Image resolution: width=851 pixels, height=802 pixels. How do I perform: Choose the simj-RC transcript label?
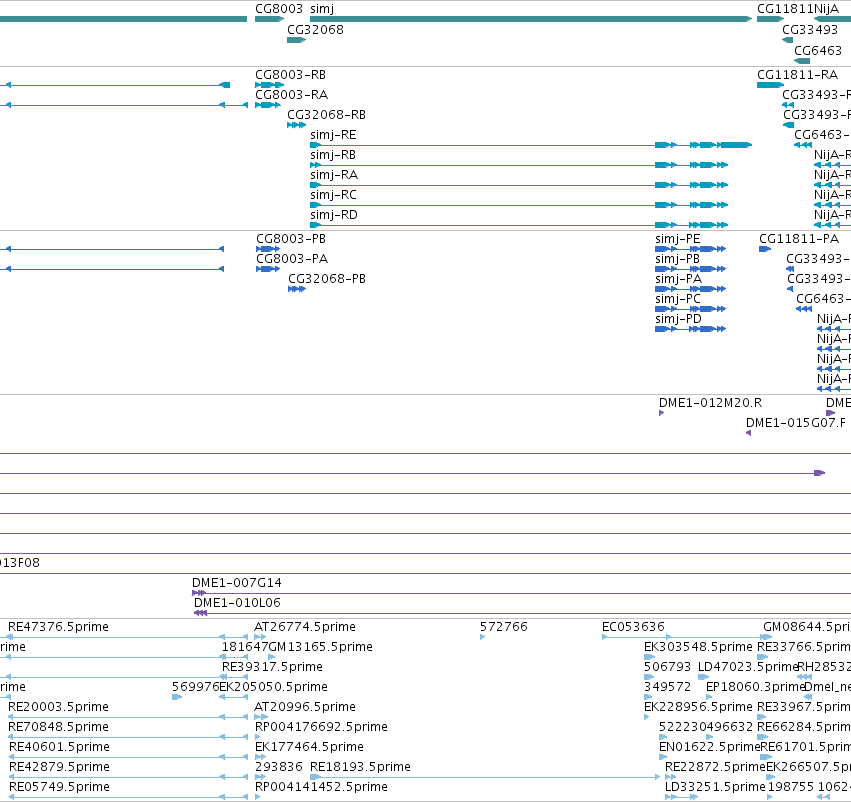[333, 195]
